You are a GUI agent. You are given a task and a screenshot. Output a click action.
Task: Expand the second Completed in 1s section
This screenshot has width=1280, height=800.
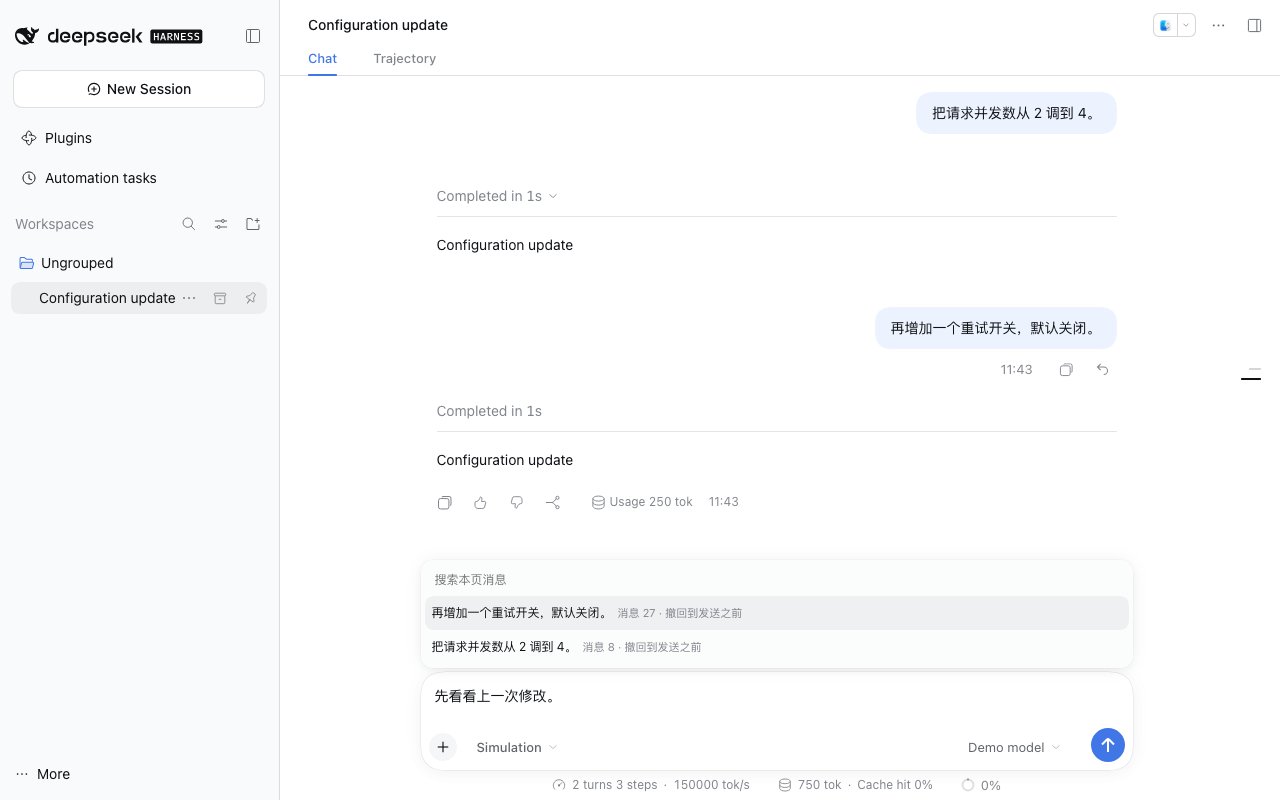point(489,411)
